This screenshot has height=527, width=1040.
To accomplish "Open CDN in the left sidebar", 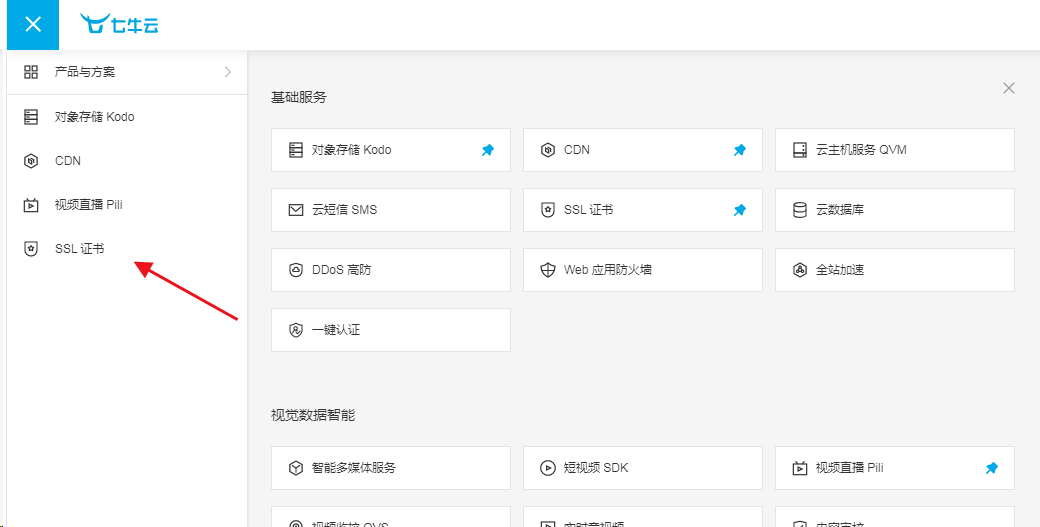I will click(127, 160).
